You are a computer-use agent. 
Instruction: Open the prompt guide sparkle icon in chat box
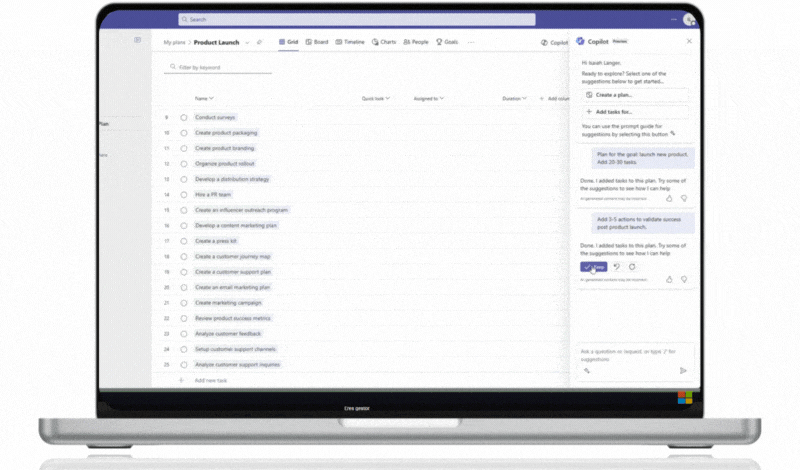tap(587, 370)
